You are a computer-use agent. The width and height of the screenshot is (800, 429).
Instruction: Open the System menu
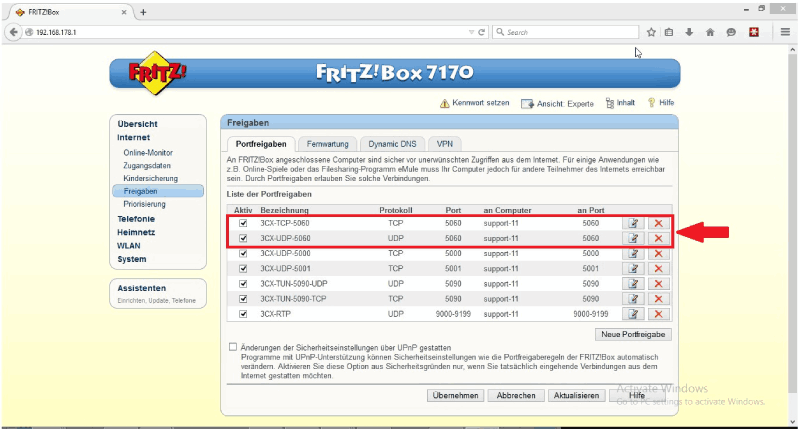[132, 259]
